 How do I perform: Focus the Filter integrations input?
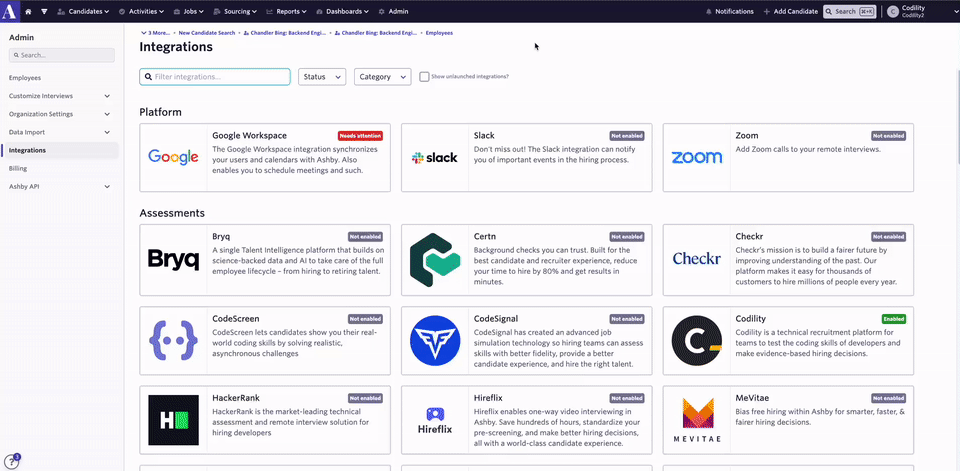pyautogui.click(x=215, y=77)
